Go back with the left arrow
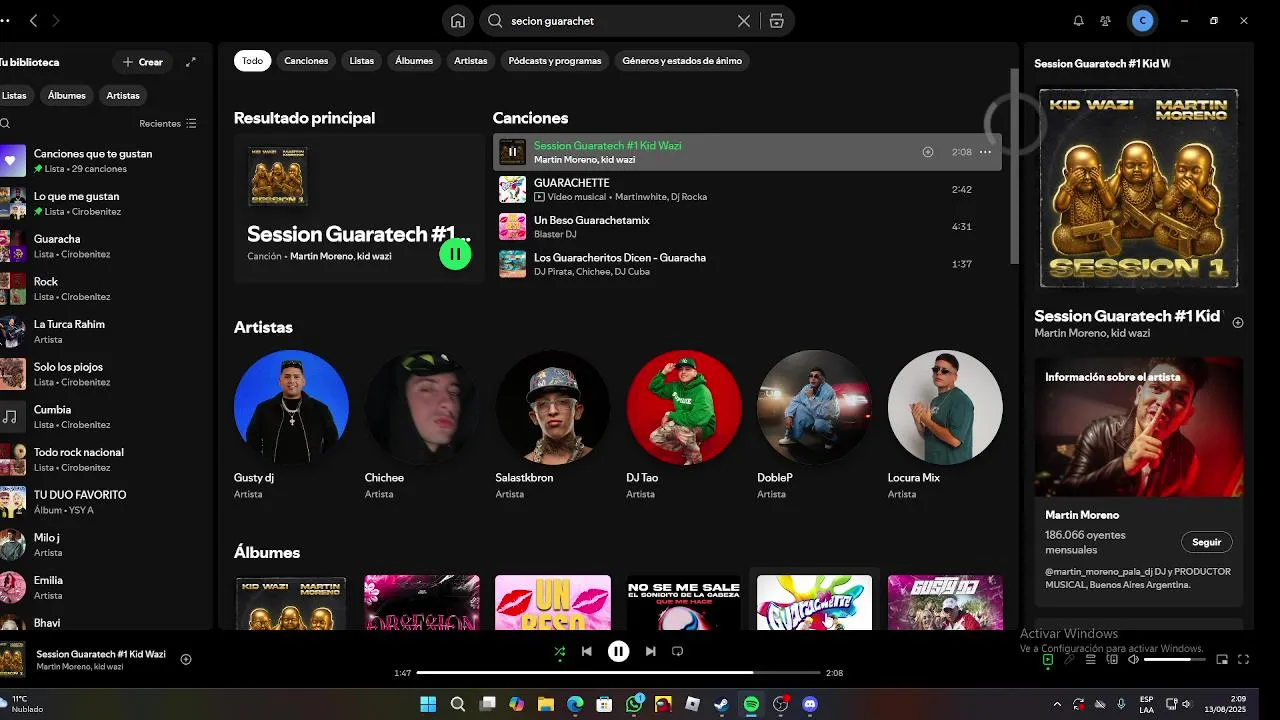 tap(34, 20)
